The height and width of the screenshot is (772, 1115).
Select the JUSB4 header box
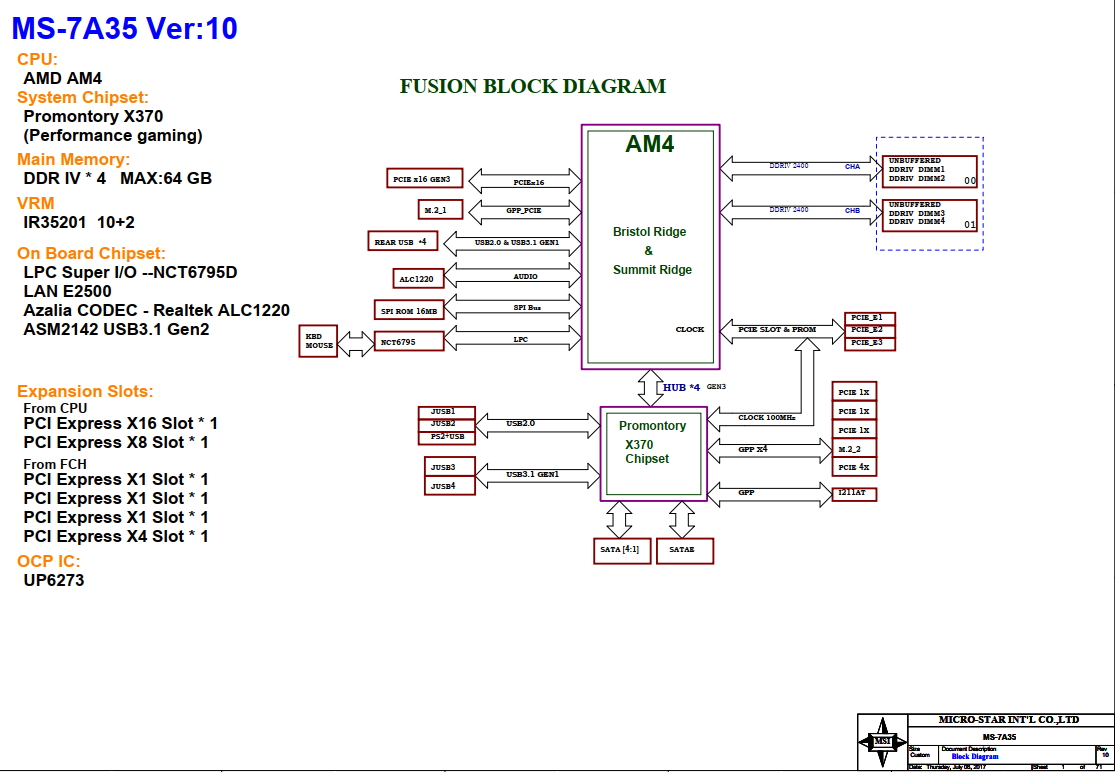click(x=446, y=486)
